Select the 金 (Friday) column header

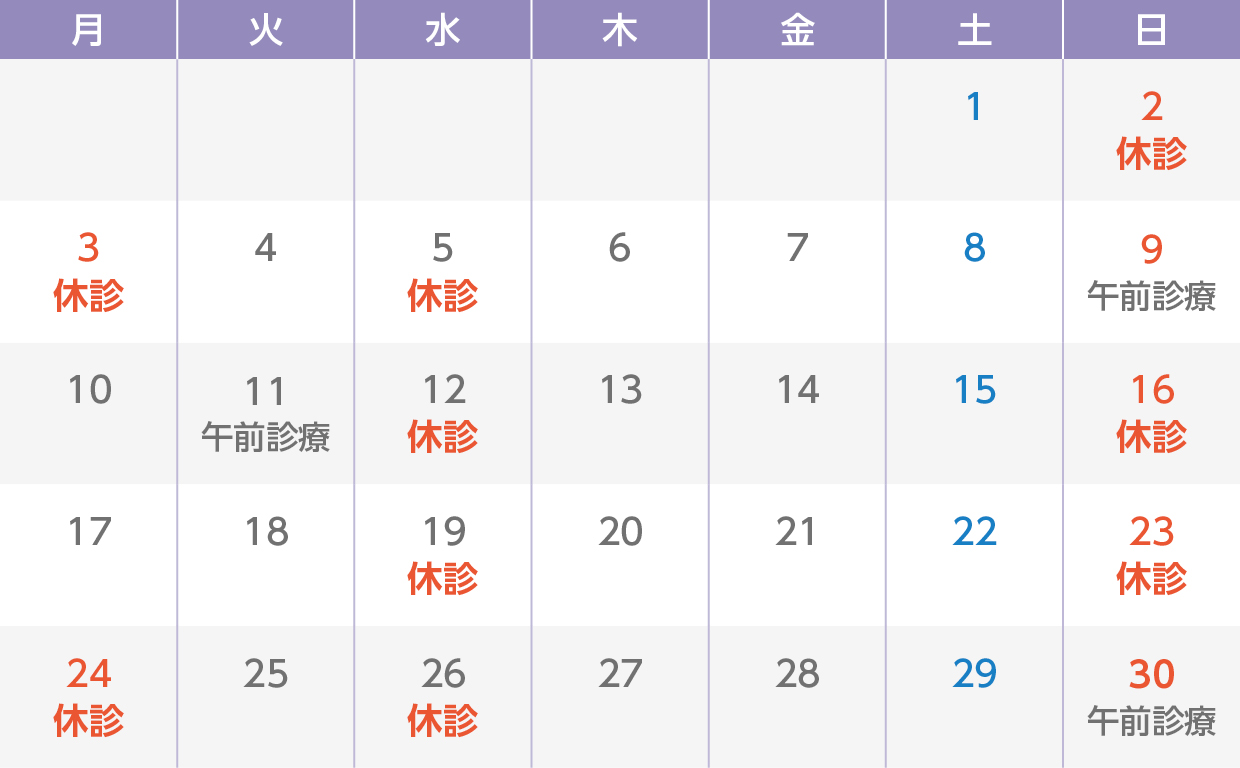click(x=797, y=30)
